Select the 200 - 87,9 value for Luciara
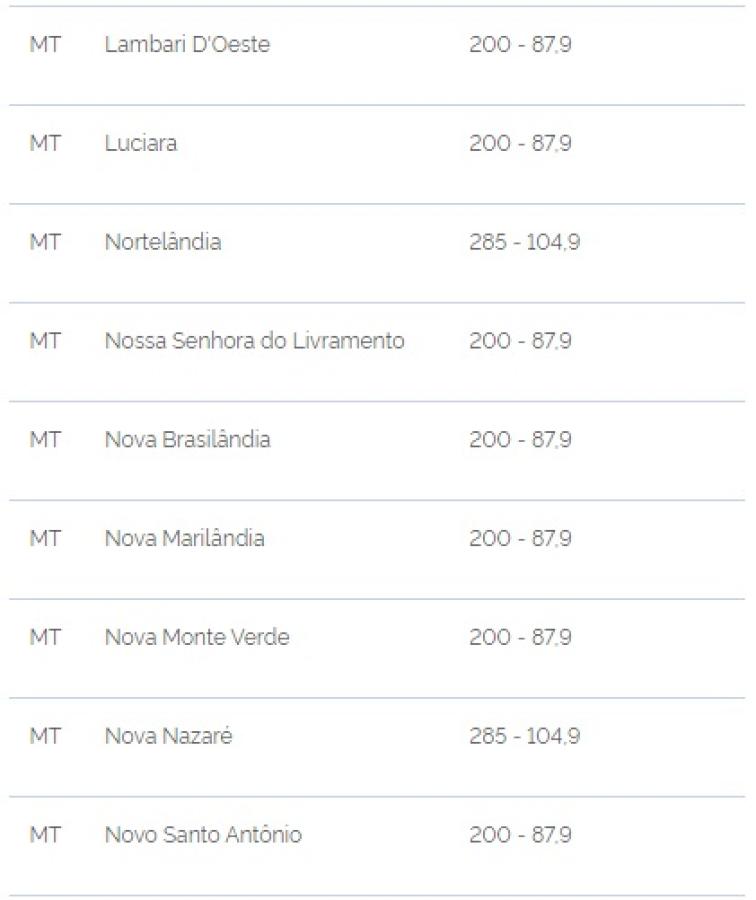 pyautogui.click(x=520, y=143)
